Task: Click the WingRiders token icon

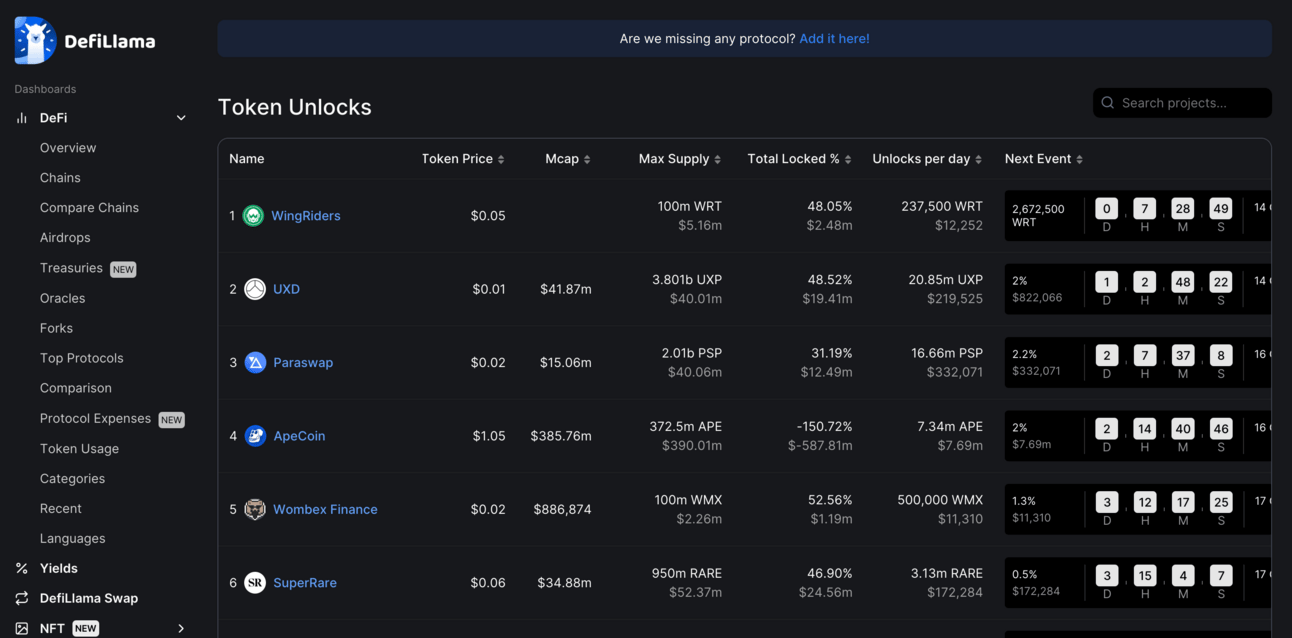Action: click(253, 216)
